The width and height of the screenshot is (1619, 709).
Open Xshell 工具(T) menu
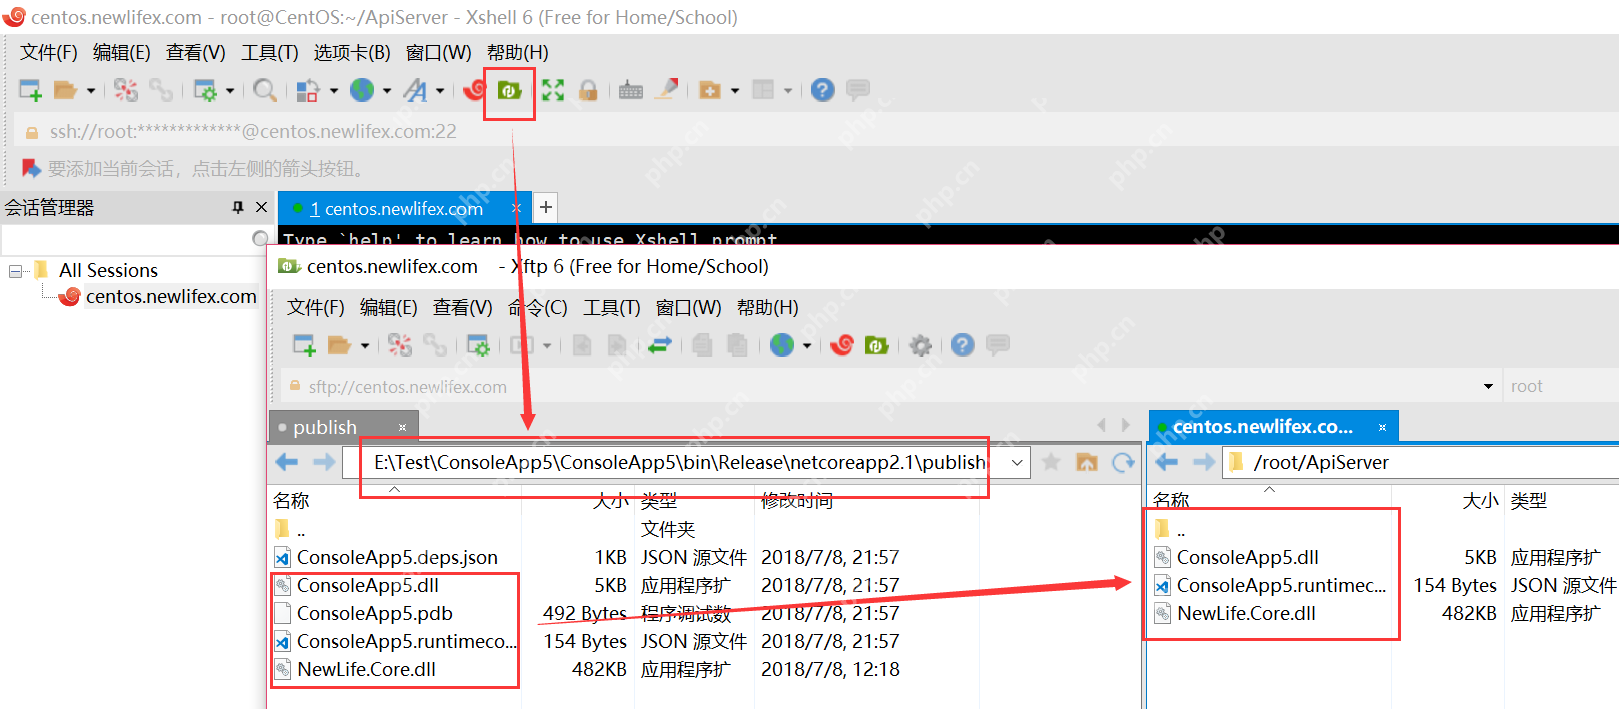[270, 52]
